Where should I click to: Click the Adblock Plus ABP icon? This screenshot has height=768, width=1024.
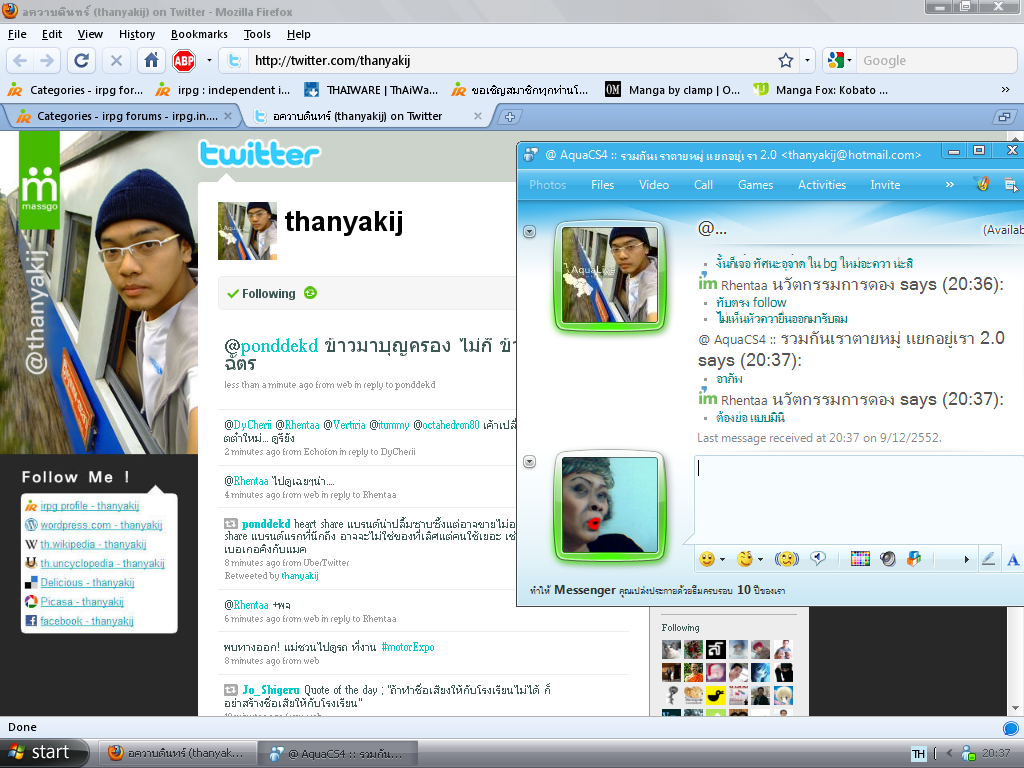click(x=184, y=61)
